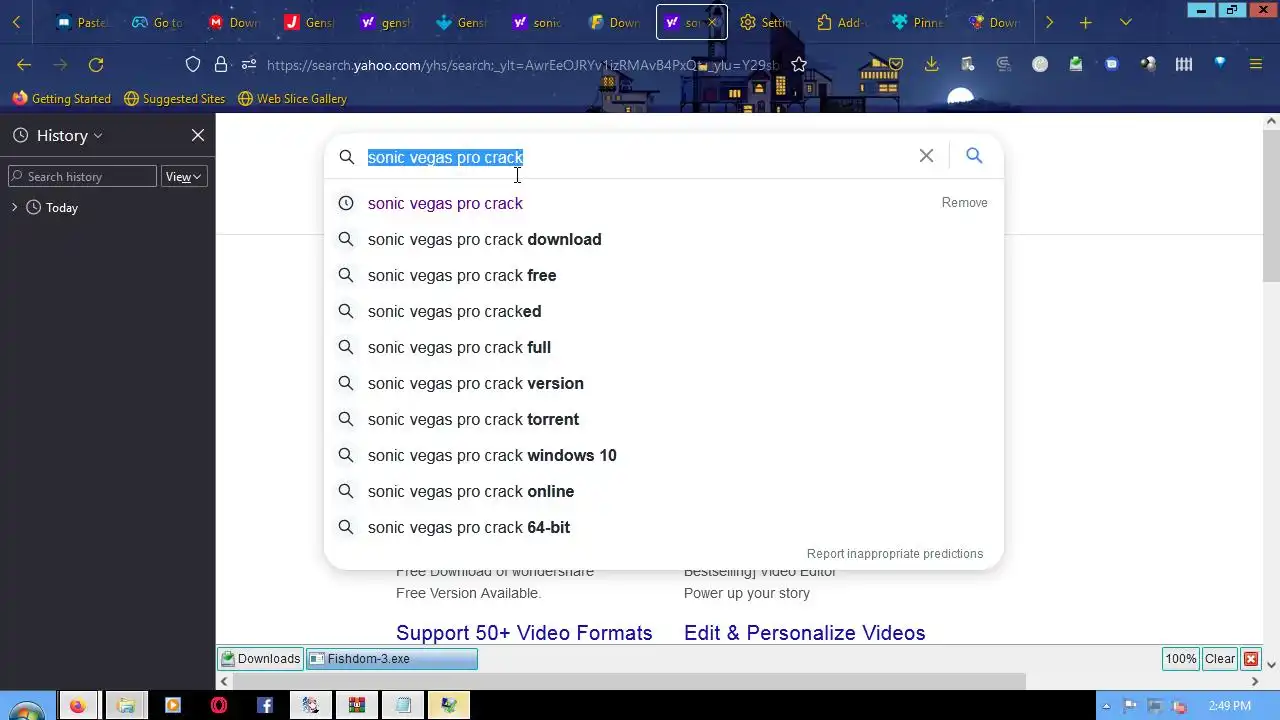The height and width of the screenshot is (720, 1280).
Task: Open Edit & Personalize Videos link
Action: (804, 632)
